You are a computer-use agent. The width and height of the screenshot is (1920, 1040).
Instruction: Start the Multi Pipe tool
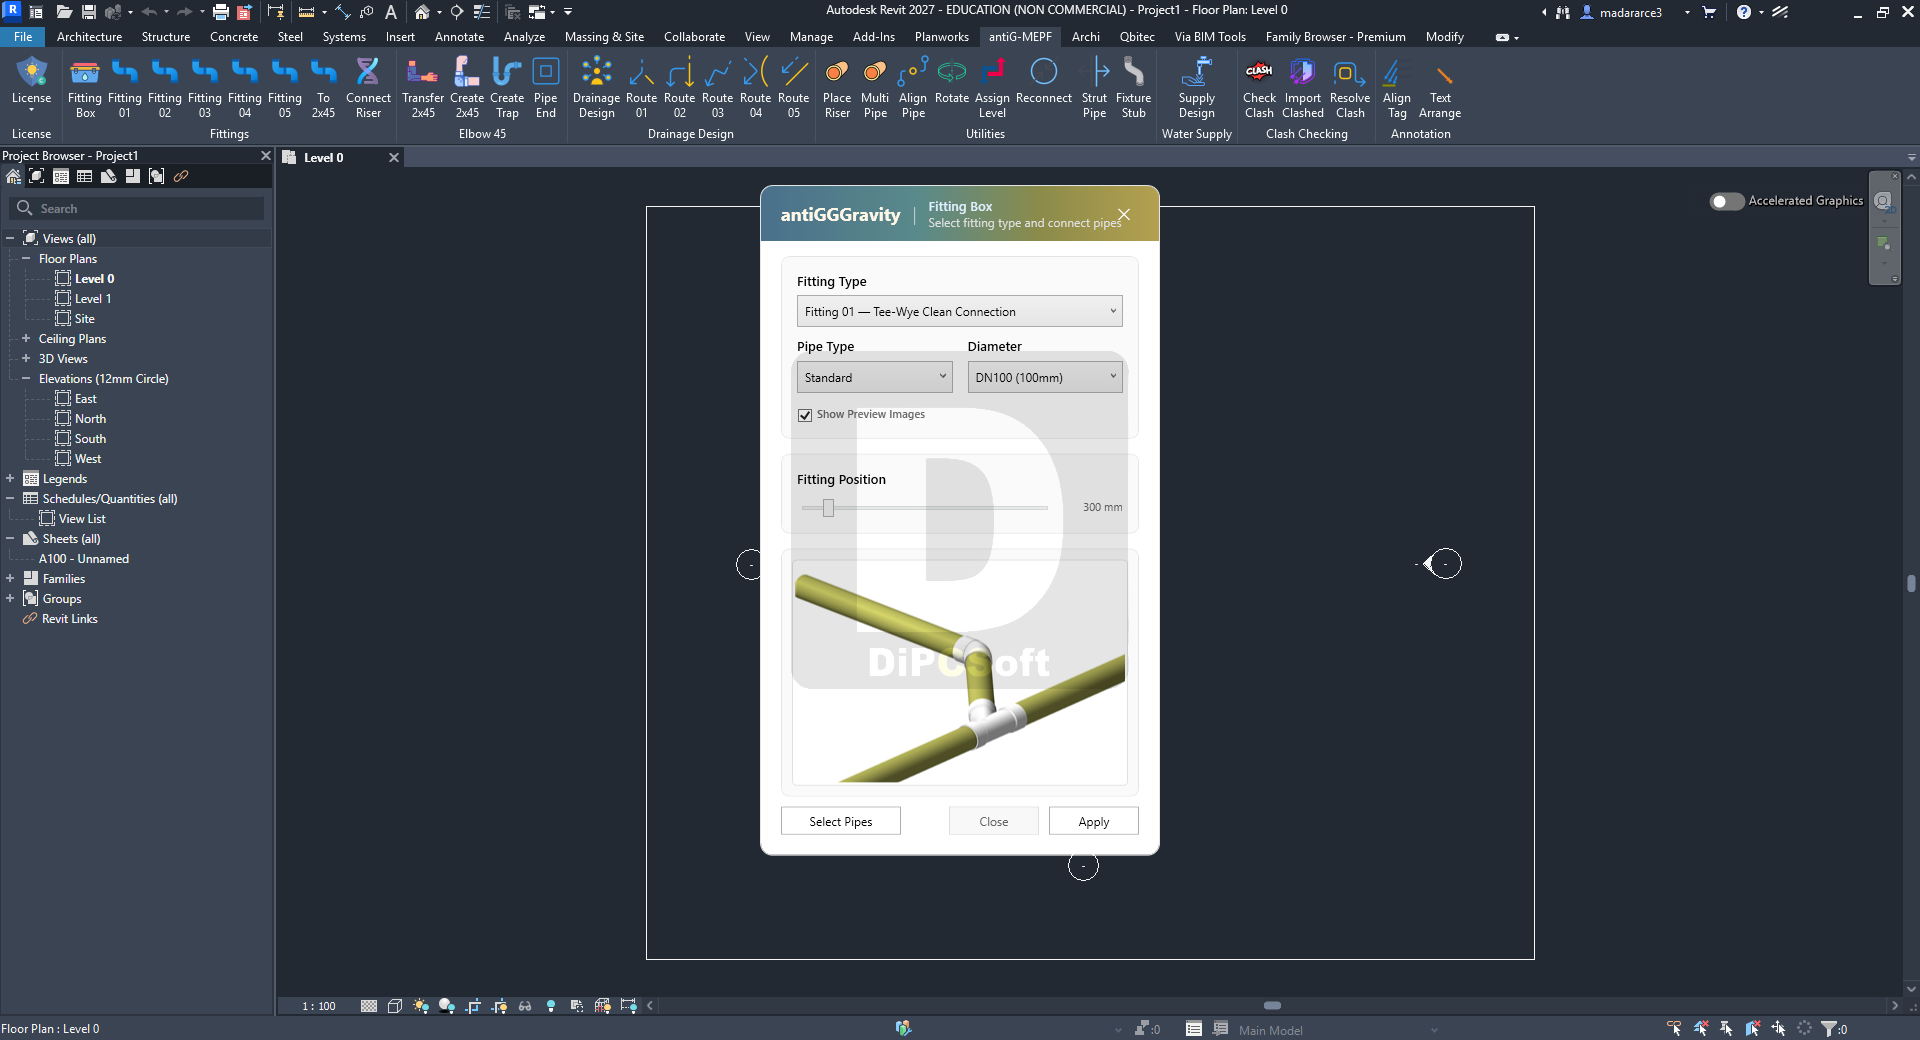click(x=875, y=88)
